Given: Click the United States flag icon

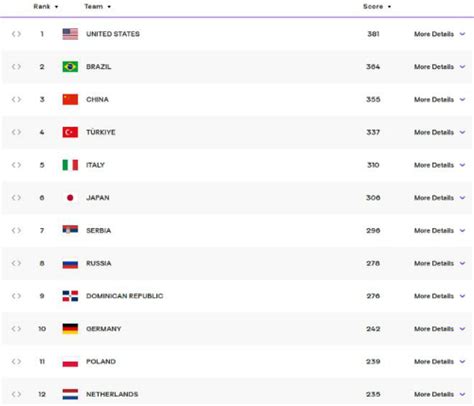Looking at the screenshot, I should tap(70, 34).
